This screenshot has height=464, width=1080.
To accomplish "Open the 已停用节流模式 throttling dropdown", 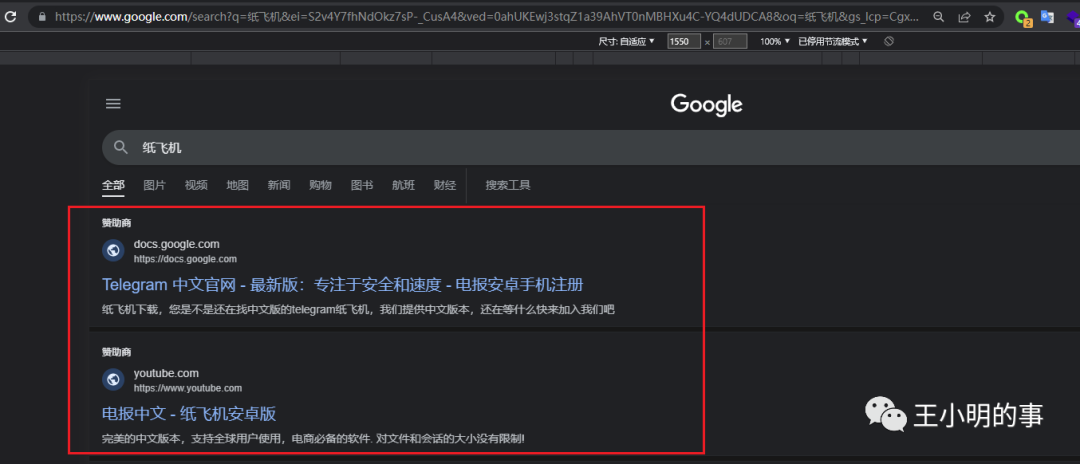I will click(833, 41).
